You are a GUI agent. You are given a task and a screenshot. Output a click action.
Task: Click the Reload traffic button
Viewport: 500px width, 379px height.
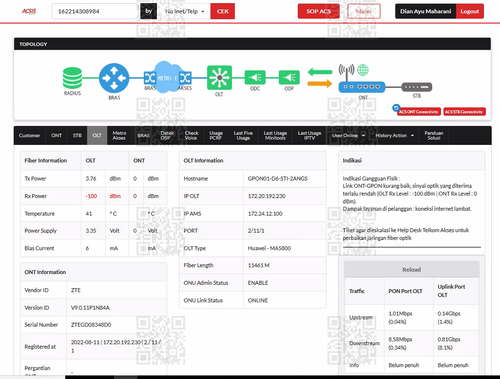coord(412,270)
